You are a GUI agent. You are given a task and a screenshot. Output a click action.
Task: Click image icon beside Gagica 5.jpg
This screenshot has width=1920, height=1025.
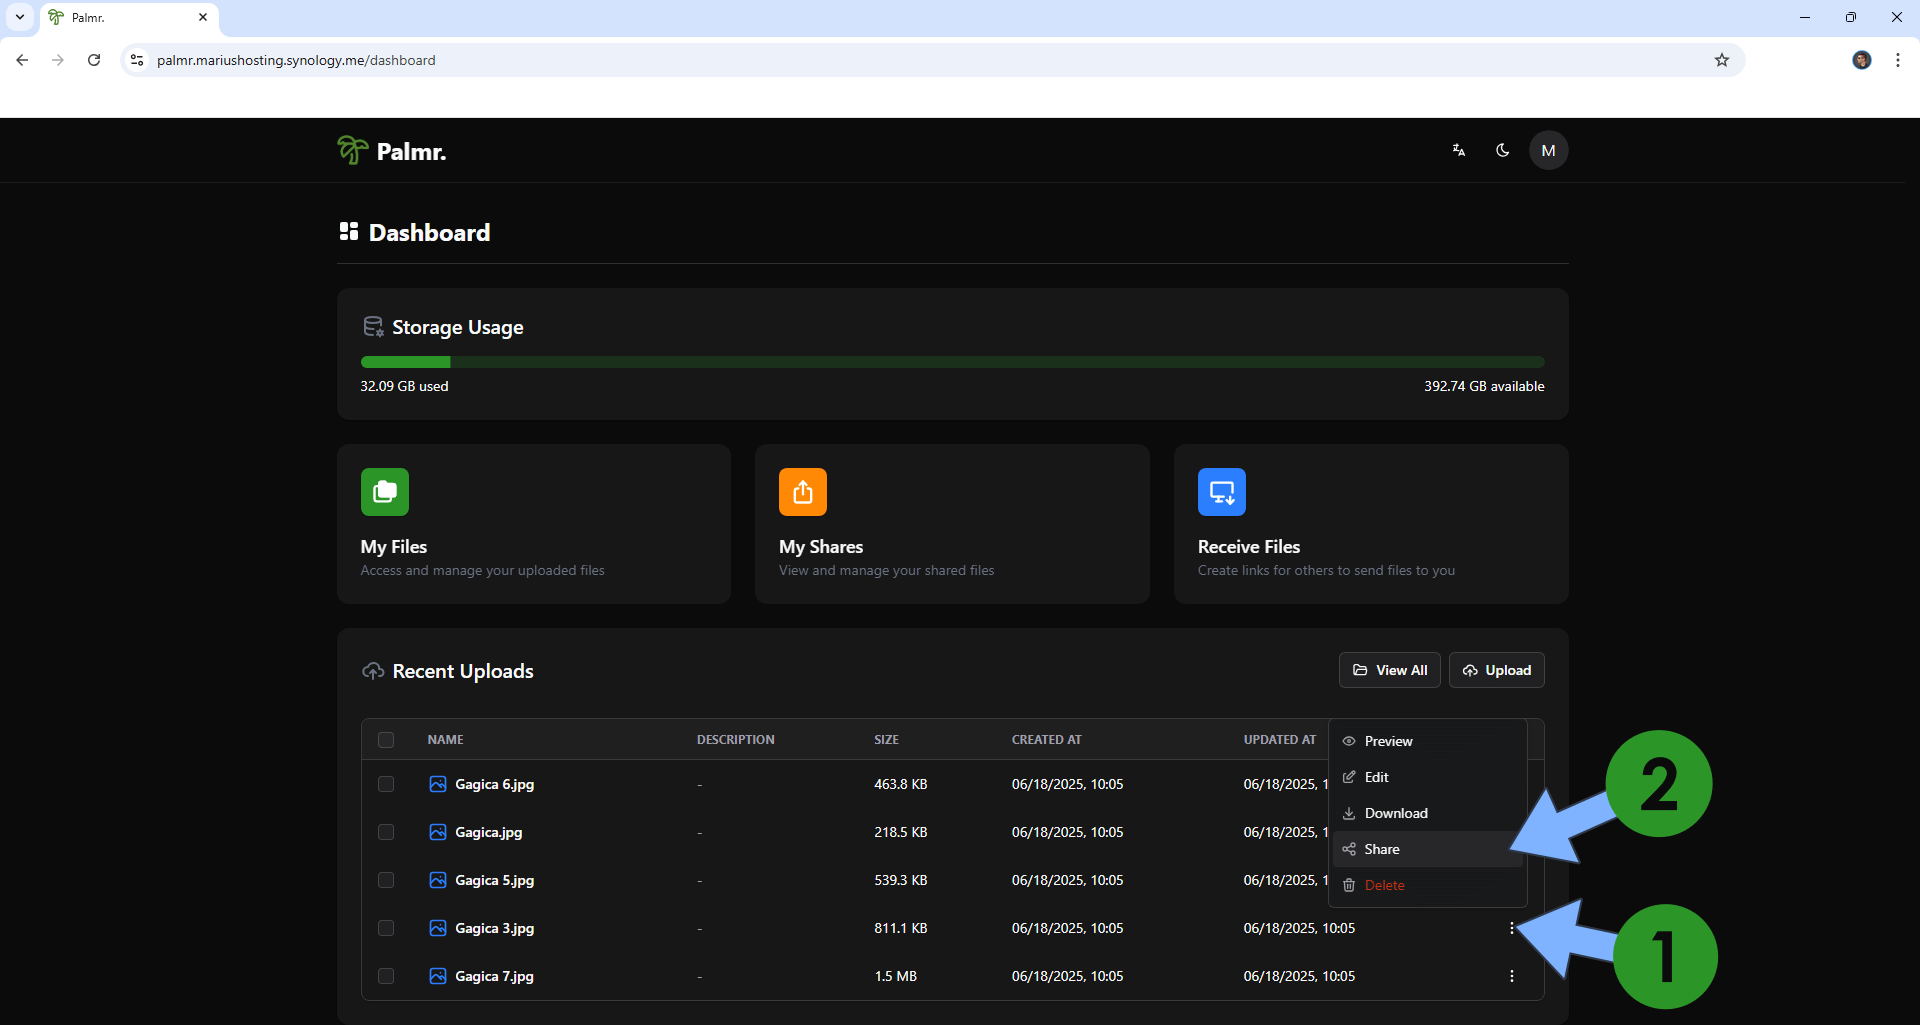(x=438, y=880)
